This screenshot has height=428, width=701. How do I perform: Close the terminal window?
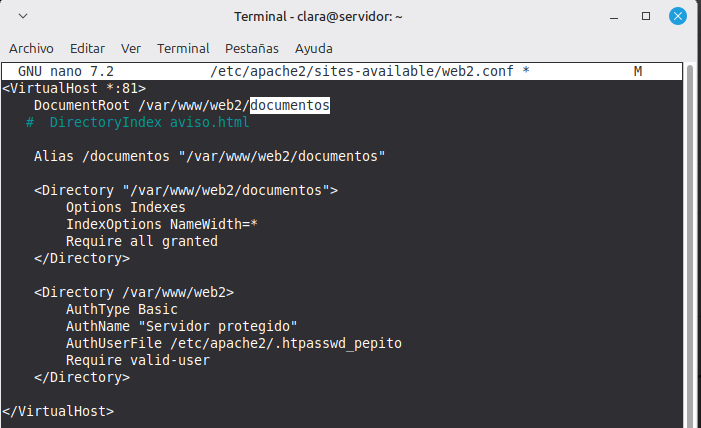point(677,17)
